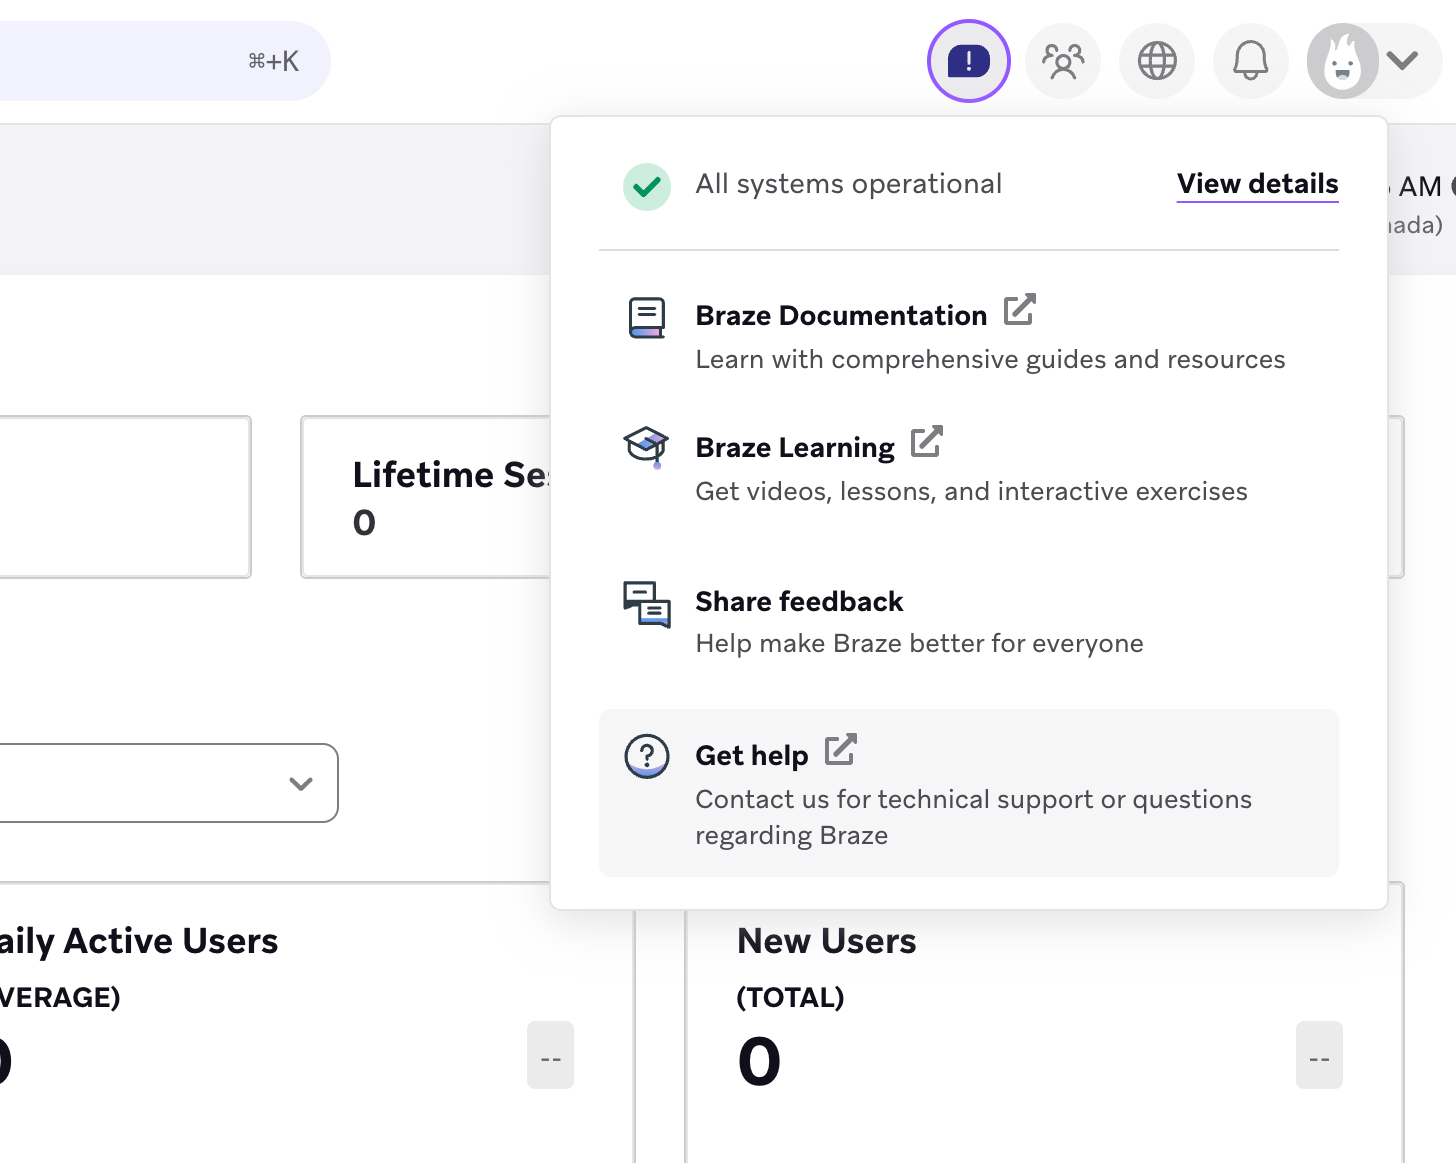Click the team members icon
The height and width of the screenshot is (1163, 1456).
click(x=1062, y=60)
